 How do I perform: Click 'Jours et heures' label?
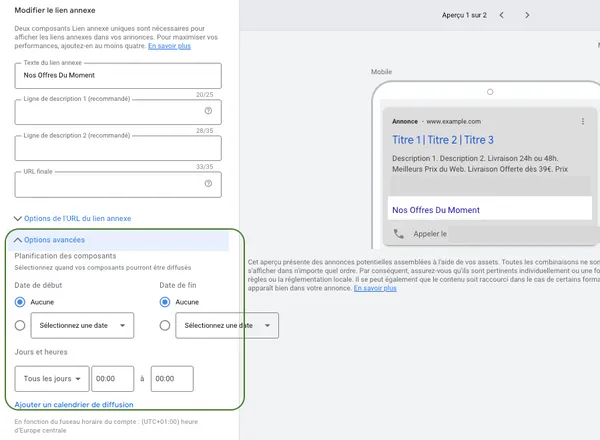41,352
